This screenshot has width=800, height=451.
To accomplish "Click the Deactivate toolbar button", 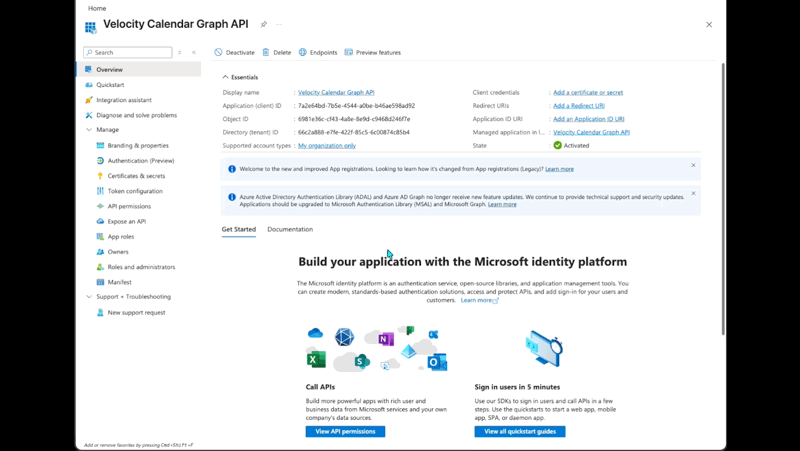I will point(234,53).
